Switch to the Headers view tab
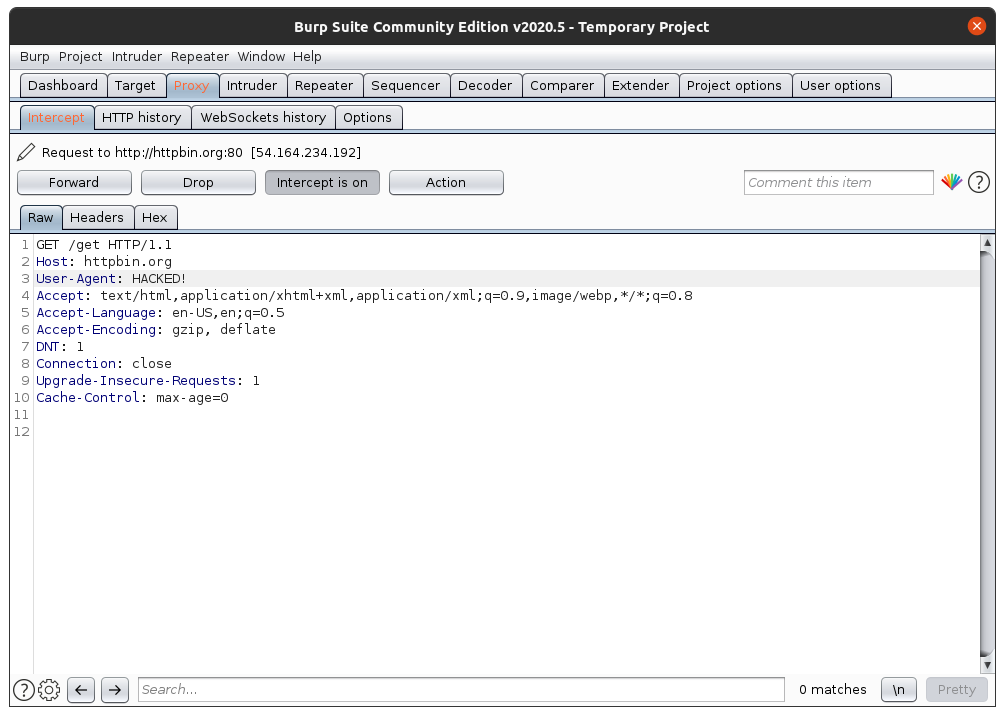 tap(97, 217)
